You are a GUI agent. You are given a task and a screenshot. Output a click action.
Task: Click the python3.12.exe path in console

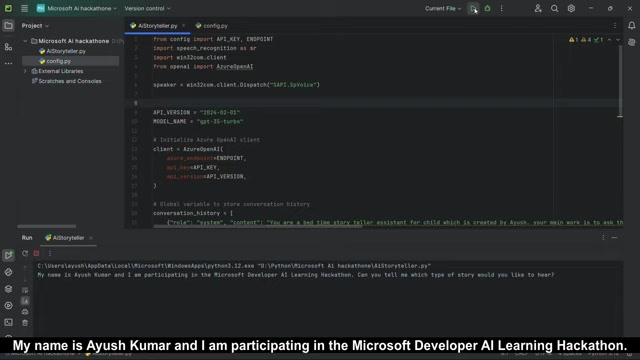(x=146, y=266)
